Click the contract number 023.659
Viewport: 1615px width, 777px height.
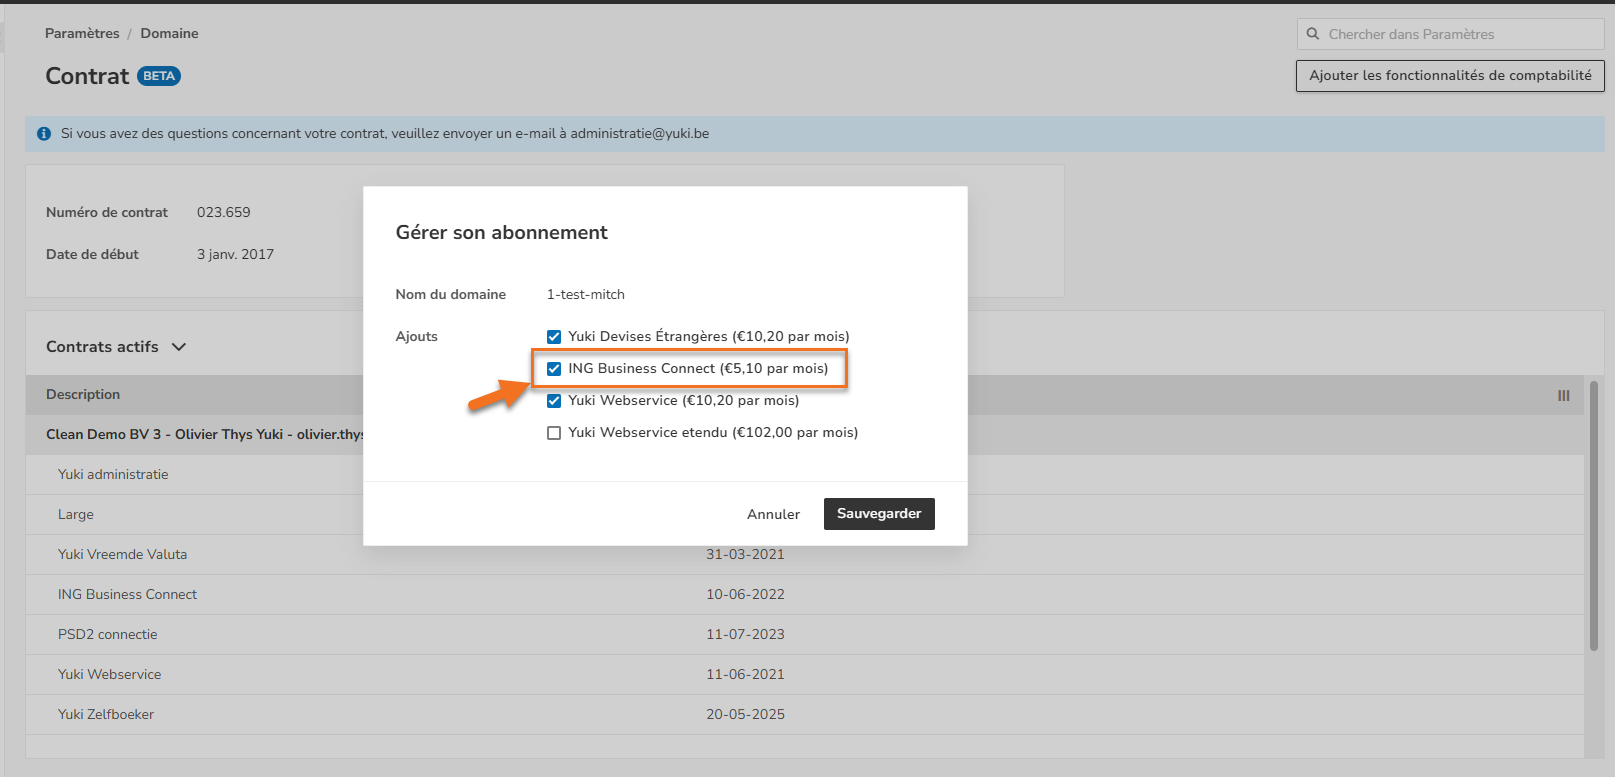[x=224, y=213]
